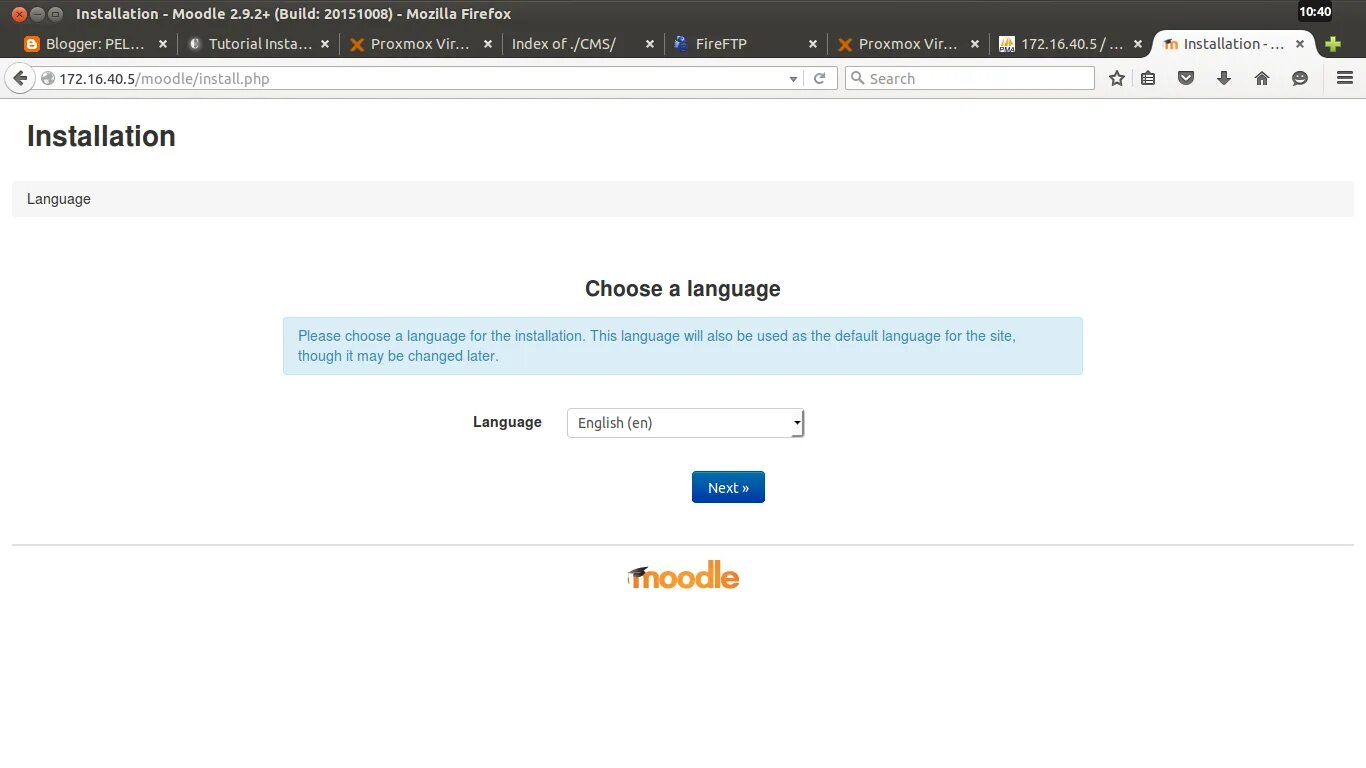Open URL history dropdown arrow

point(794,78)
